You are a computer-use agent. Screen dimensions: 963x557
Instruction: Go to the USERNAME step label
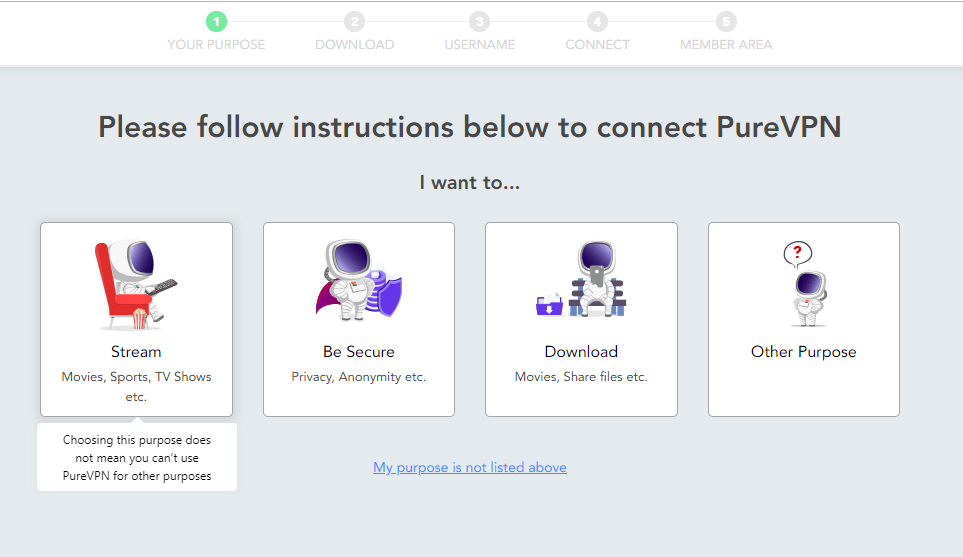[x=480, y=45]
